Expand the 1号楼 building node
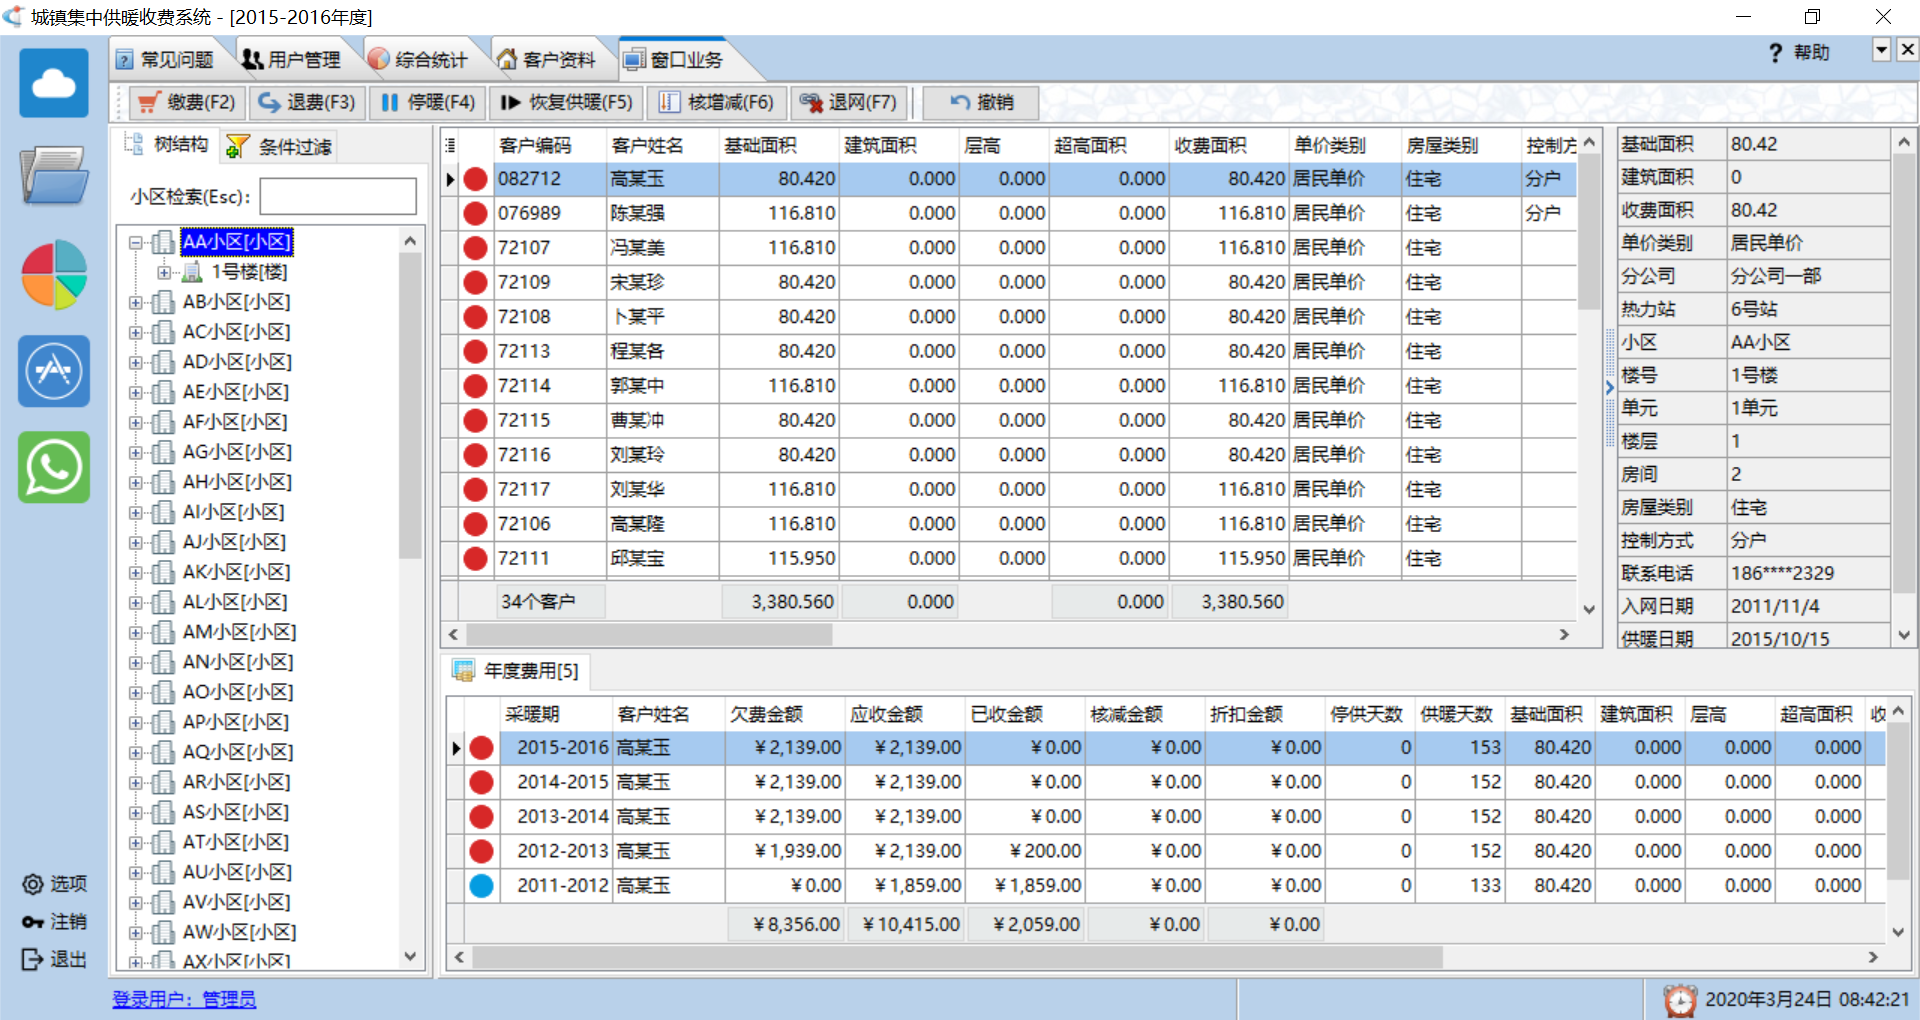This screenshot has width=1920, height=1020. [166, 271]
